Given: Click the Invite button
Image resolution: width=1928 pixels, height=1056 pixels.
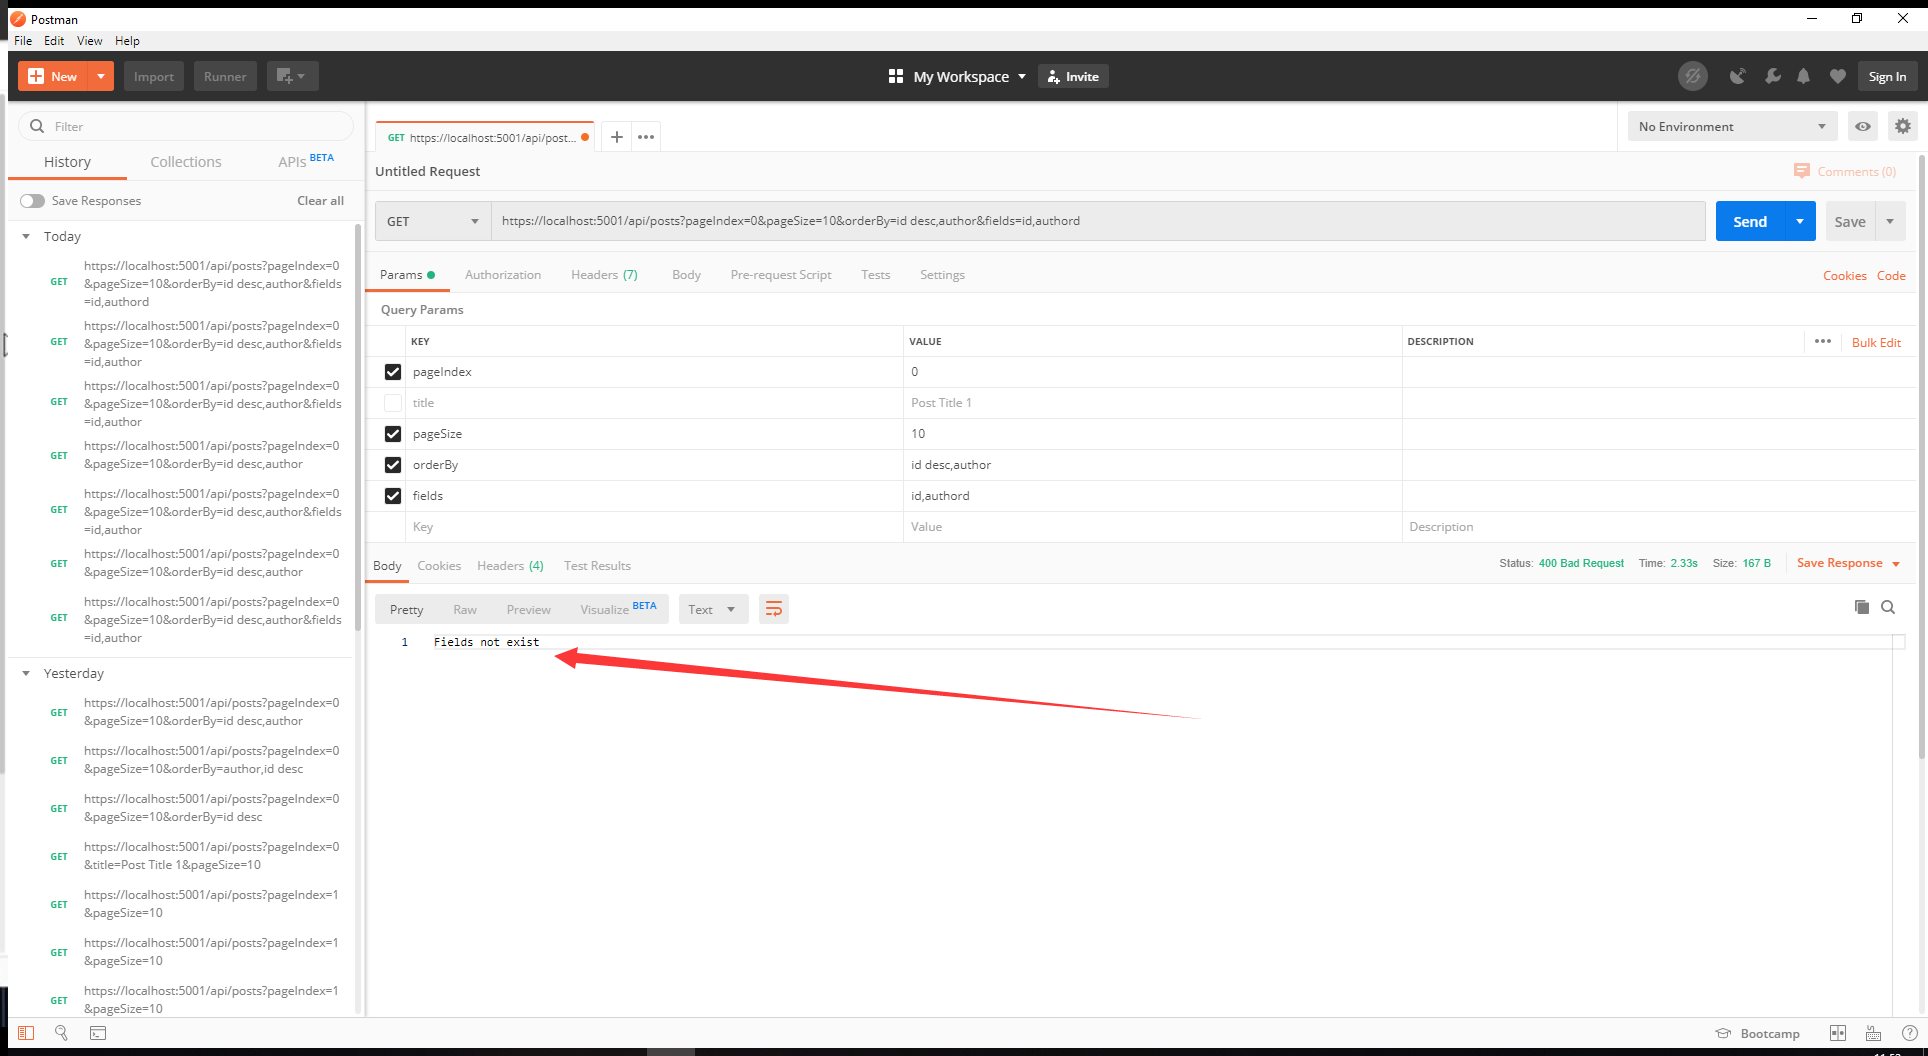Looking at the screenshot, I should point(1073,76).
